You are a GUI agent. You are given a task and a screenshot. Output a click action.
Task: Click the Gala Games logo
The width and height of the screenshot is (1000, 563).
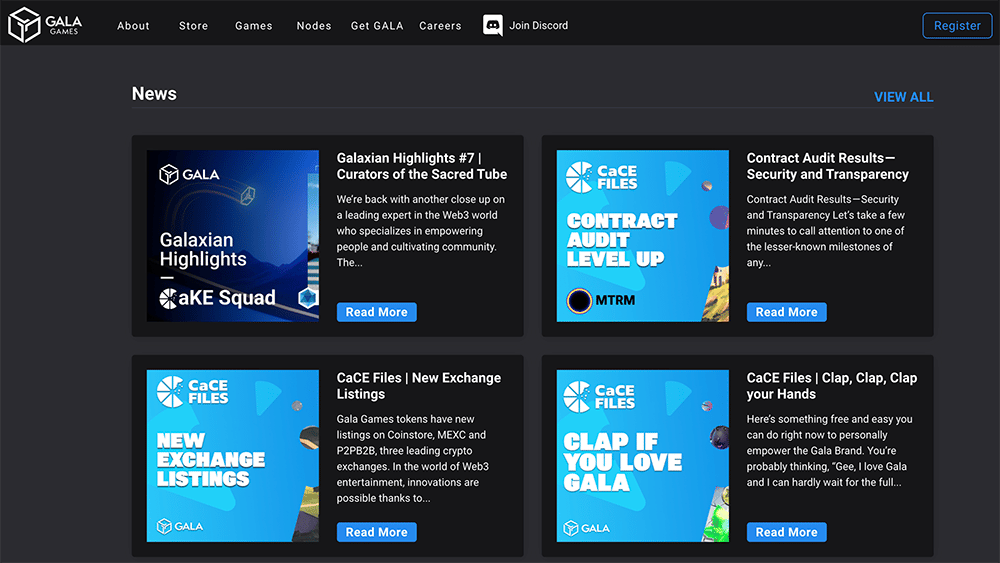(x=45, y=25)
